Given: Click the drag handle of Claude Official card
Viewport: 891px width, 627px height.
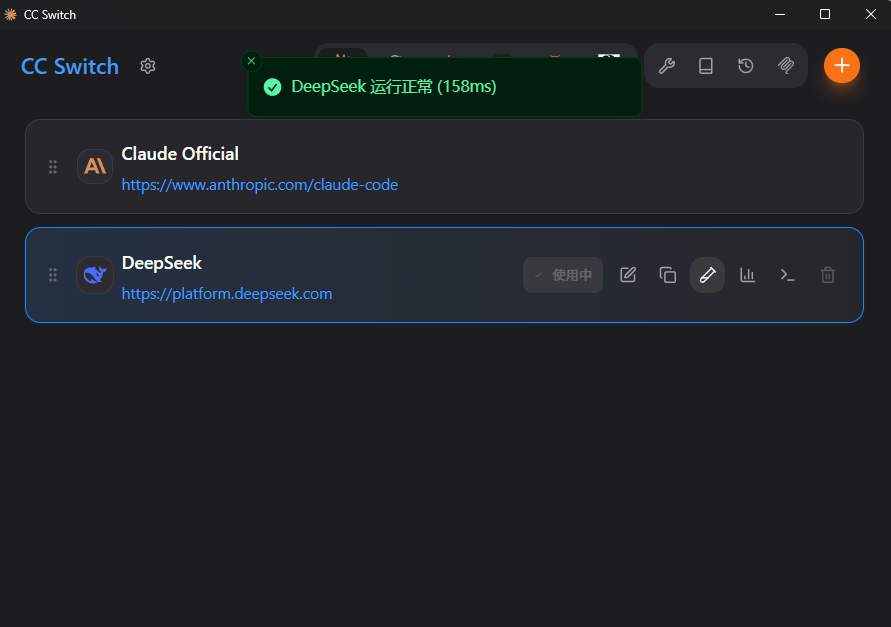Looking at the screenshot, I should pyautogui.click(x=53, y=167).
